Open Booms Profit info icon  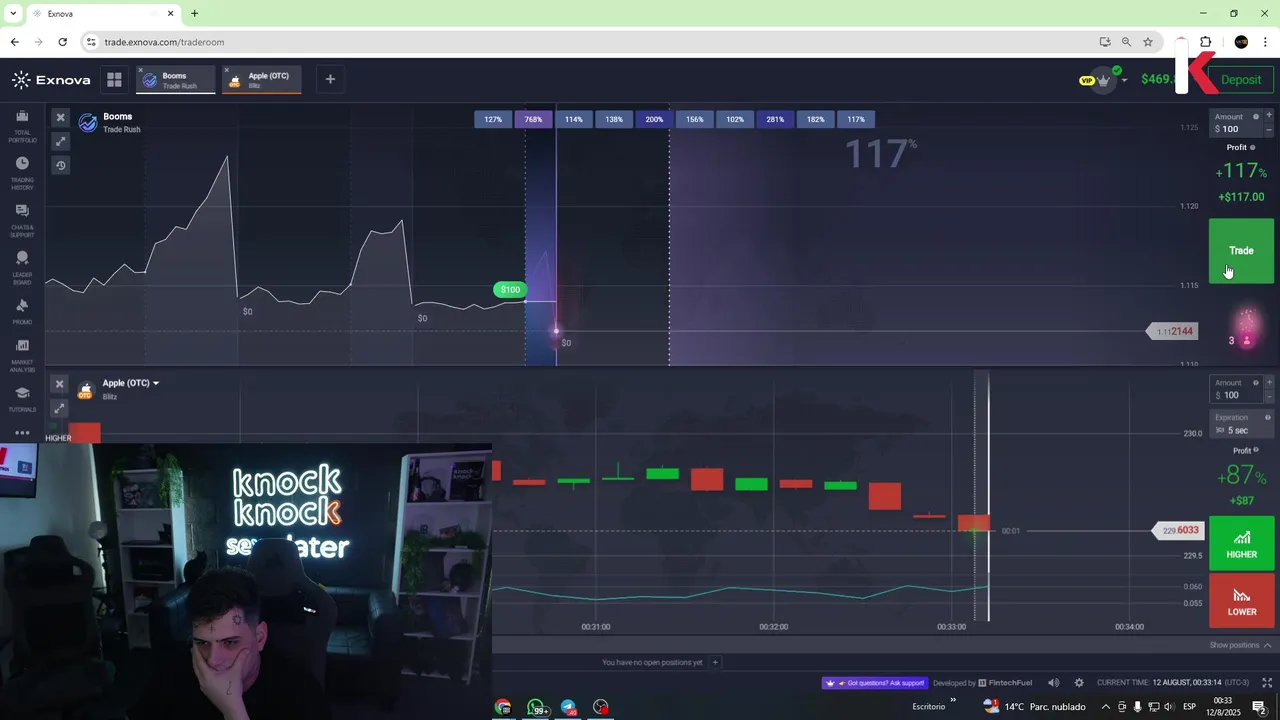click(1252, 148)
